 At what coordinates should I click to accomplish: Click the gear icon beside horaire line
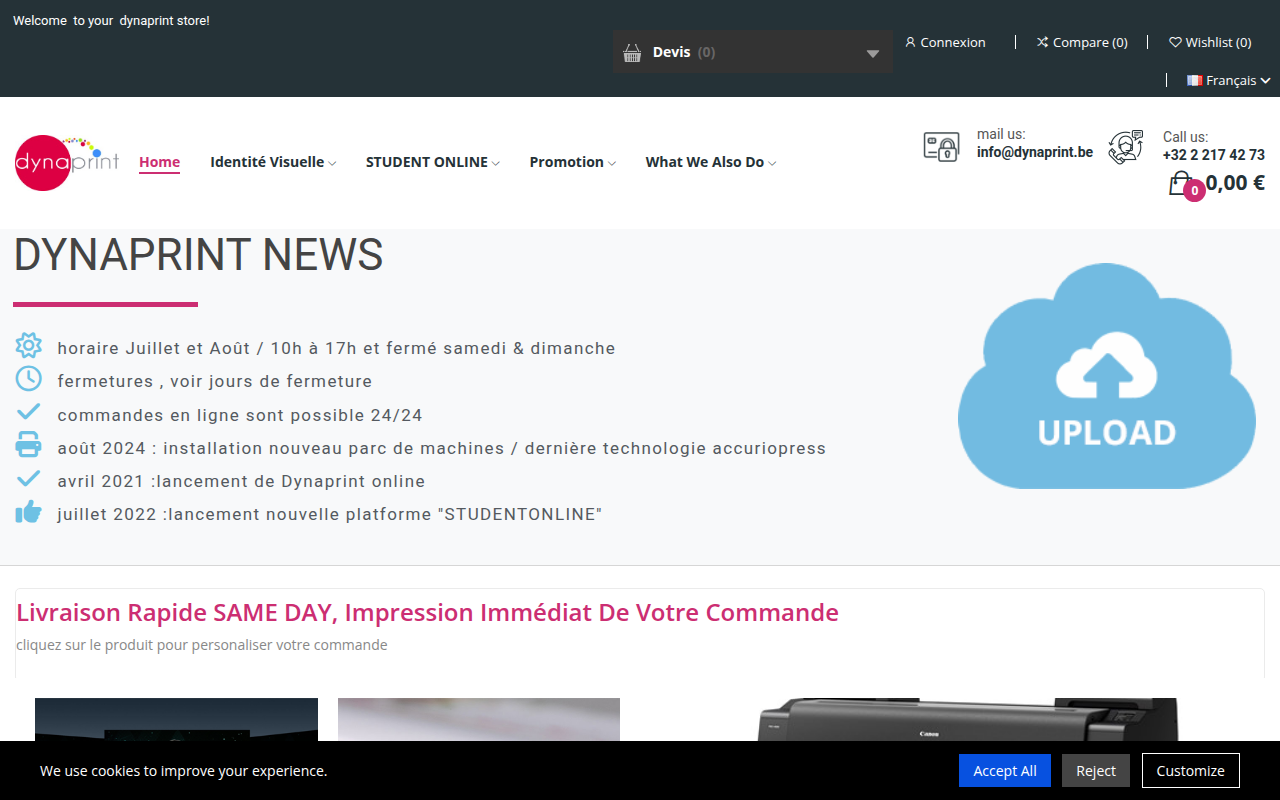(28, 346)
